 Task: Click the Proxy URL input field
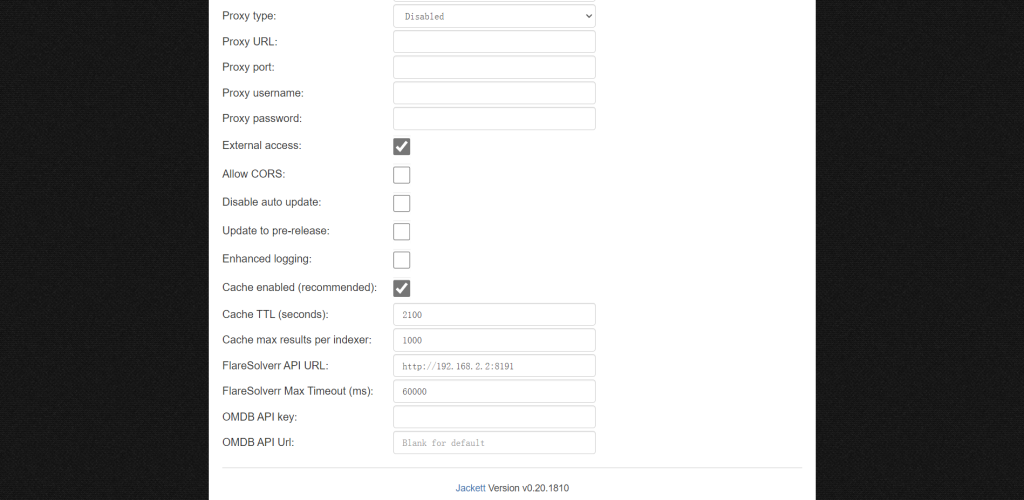(494, 42)
